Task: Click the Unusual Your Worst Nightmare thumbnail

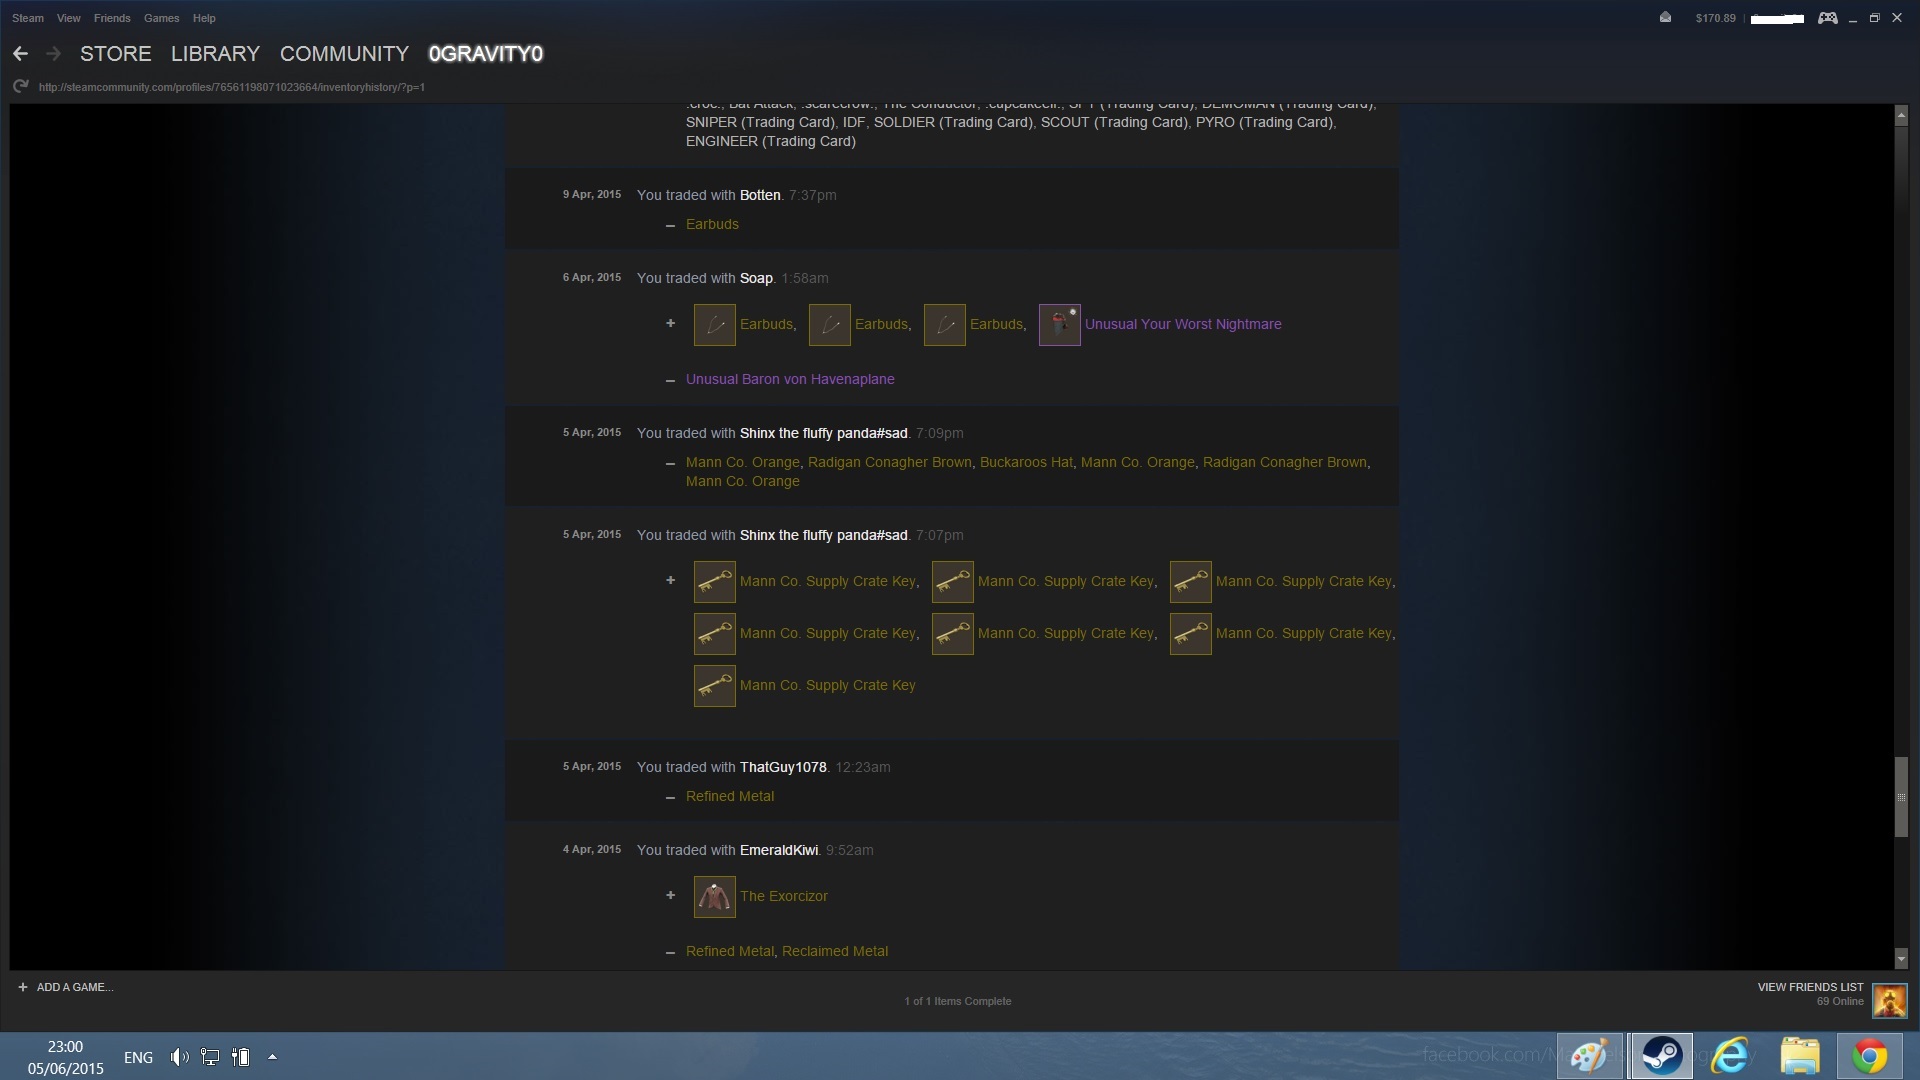Action: (x=1059, y=325)
